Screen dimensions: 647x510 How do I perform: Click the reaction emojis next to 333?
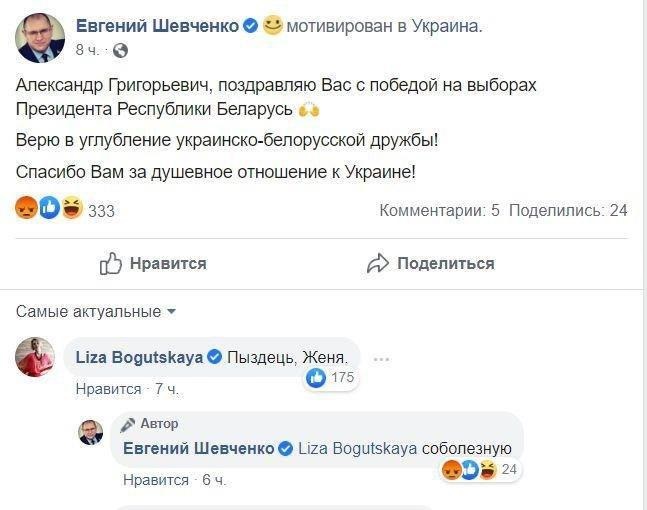point(49,210)
